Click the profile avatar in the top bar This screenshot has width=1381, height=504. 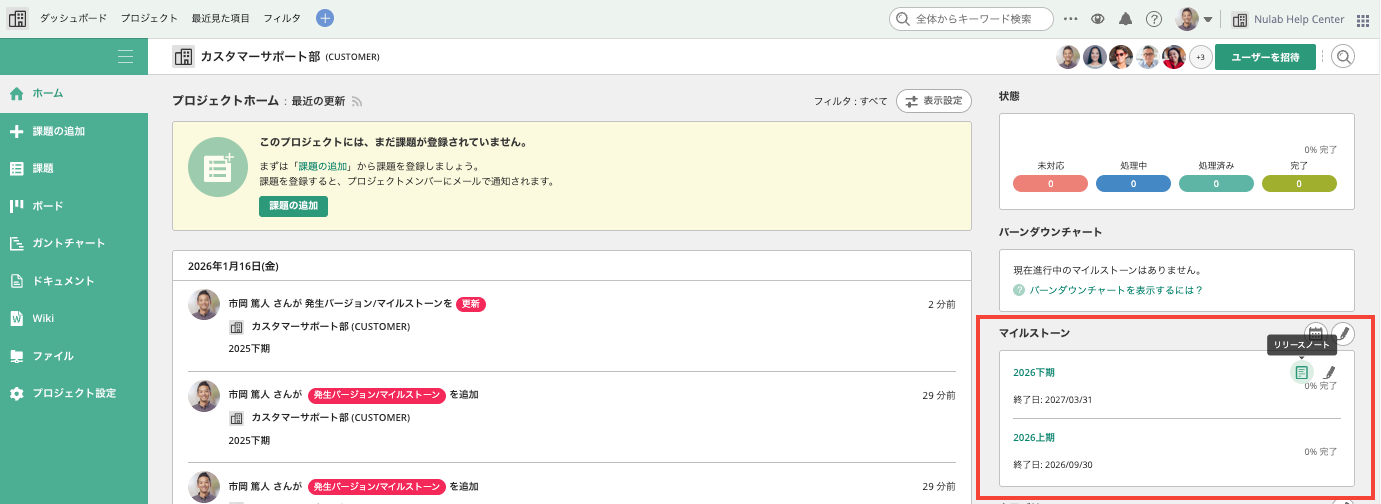pos(1187,18)
